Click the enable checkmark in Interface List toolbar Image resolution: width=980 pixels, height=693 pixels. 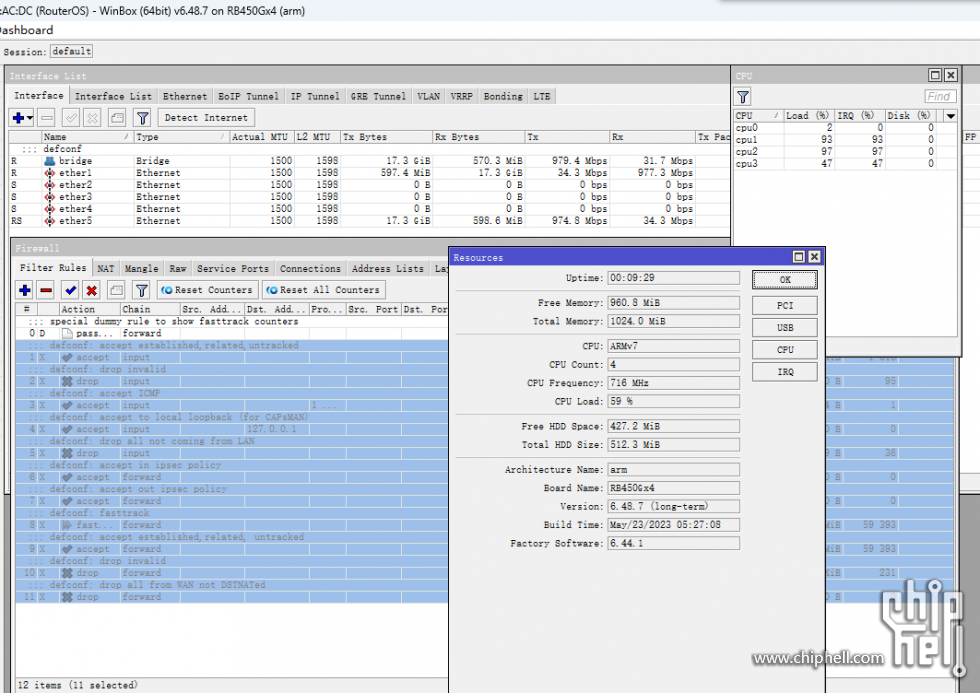71,117
